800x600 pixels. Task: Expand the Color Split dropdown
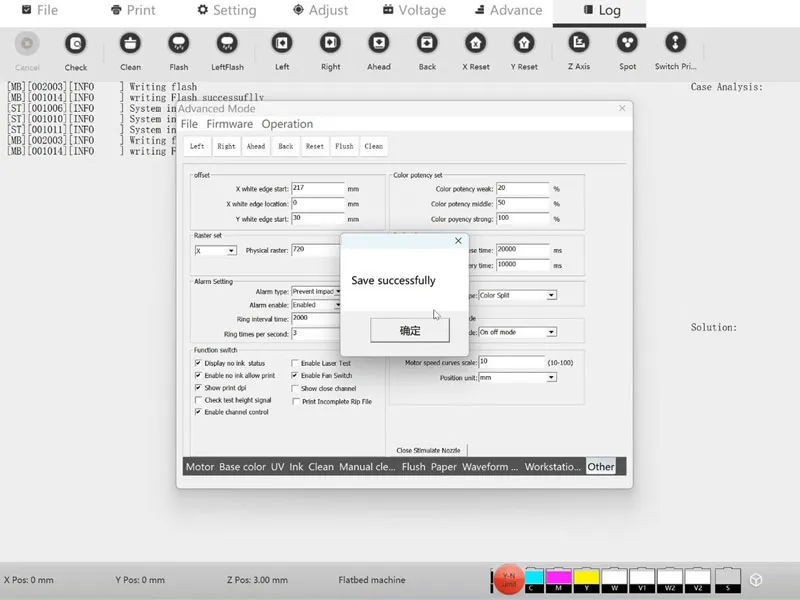tap(517, 295)
